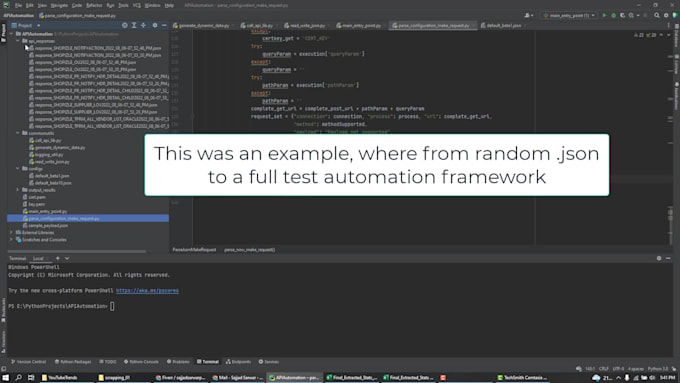Screen dimensions: 680x383
Task: Open the Services tool window
Action: (x=269, y=362)
